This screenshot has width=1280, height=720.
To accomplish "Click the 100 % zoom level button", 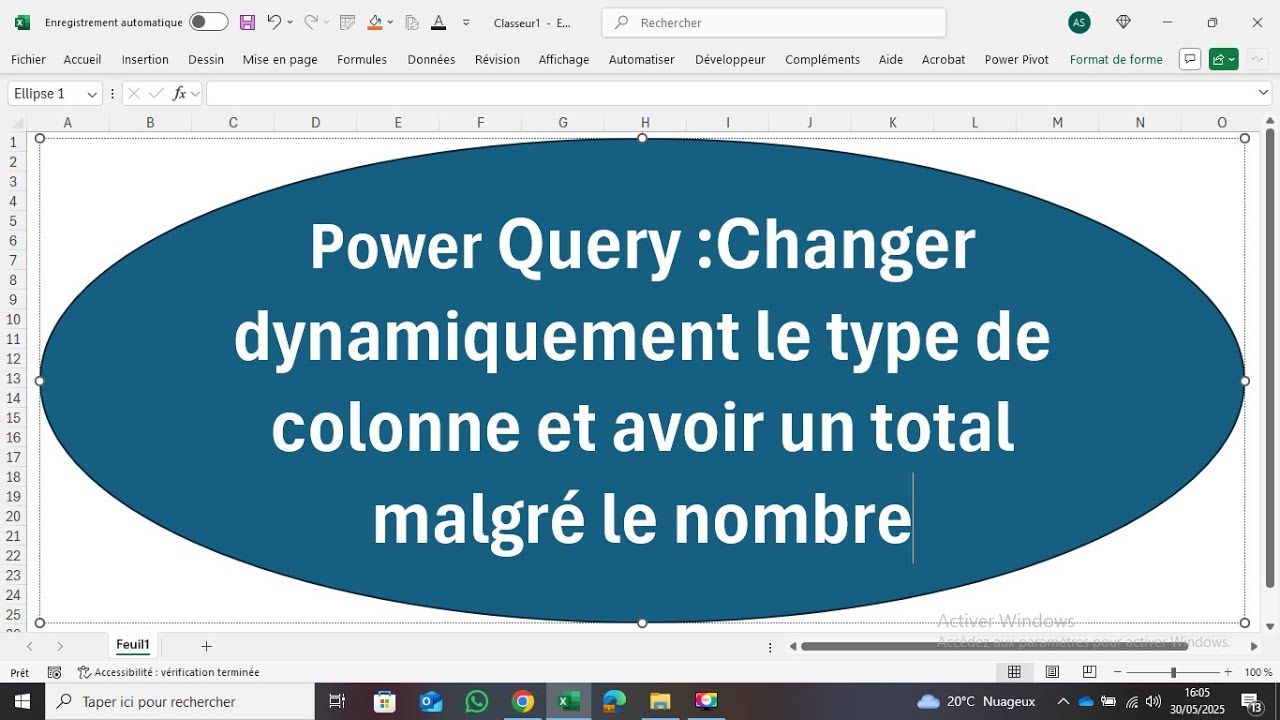I will pos(1258,672).
